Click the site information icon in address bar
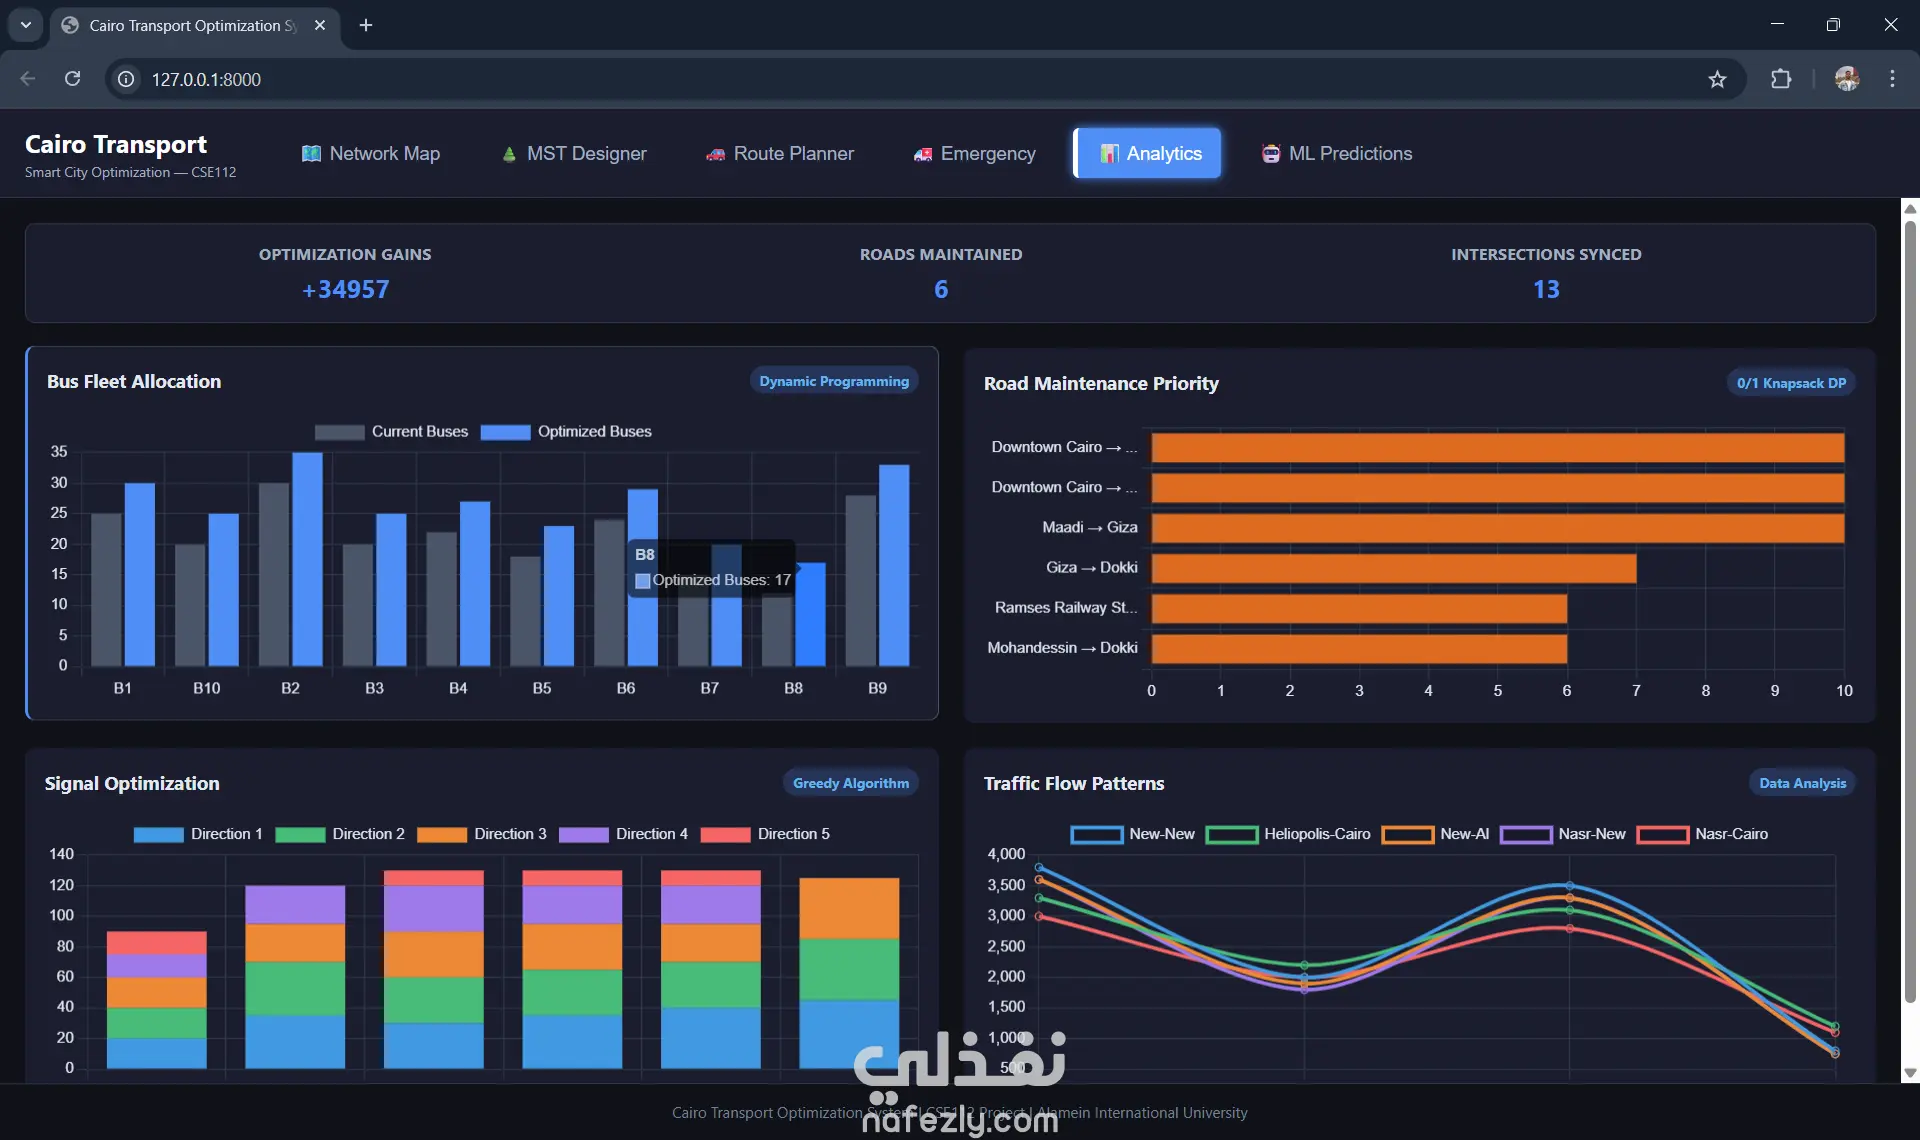The height and width of the screenshot is (1140, 1920). point(126,79)
